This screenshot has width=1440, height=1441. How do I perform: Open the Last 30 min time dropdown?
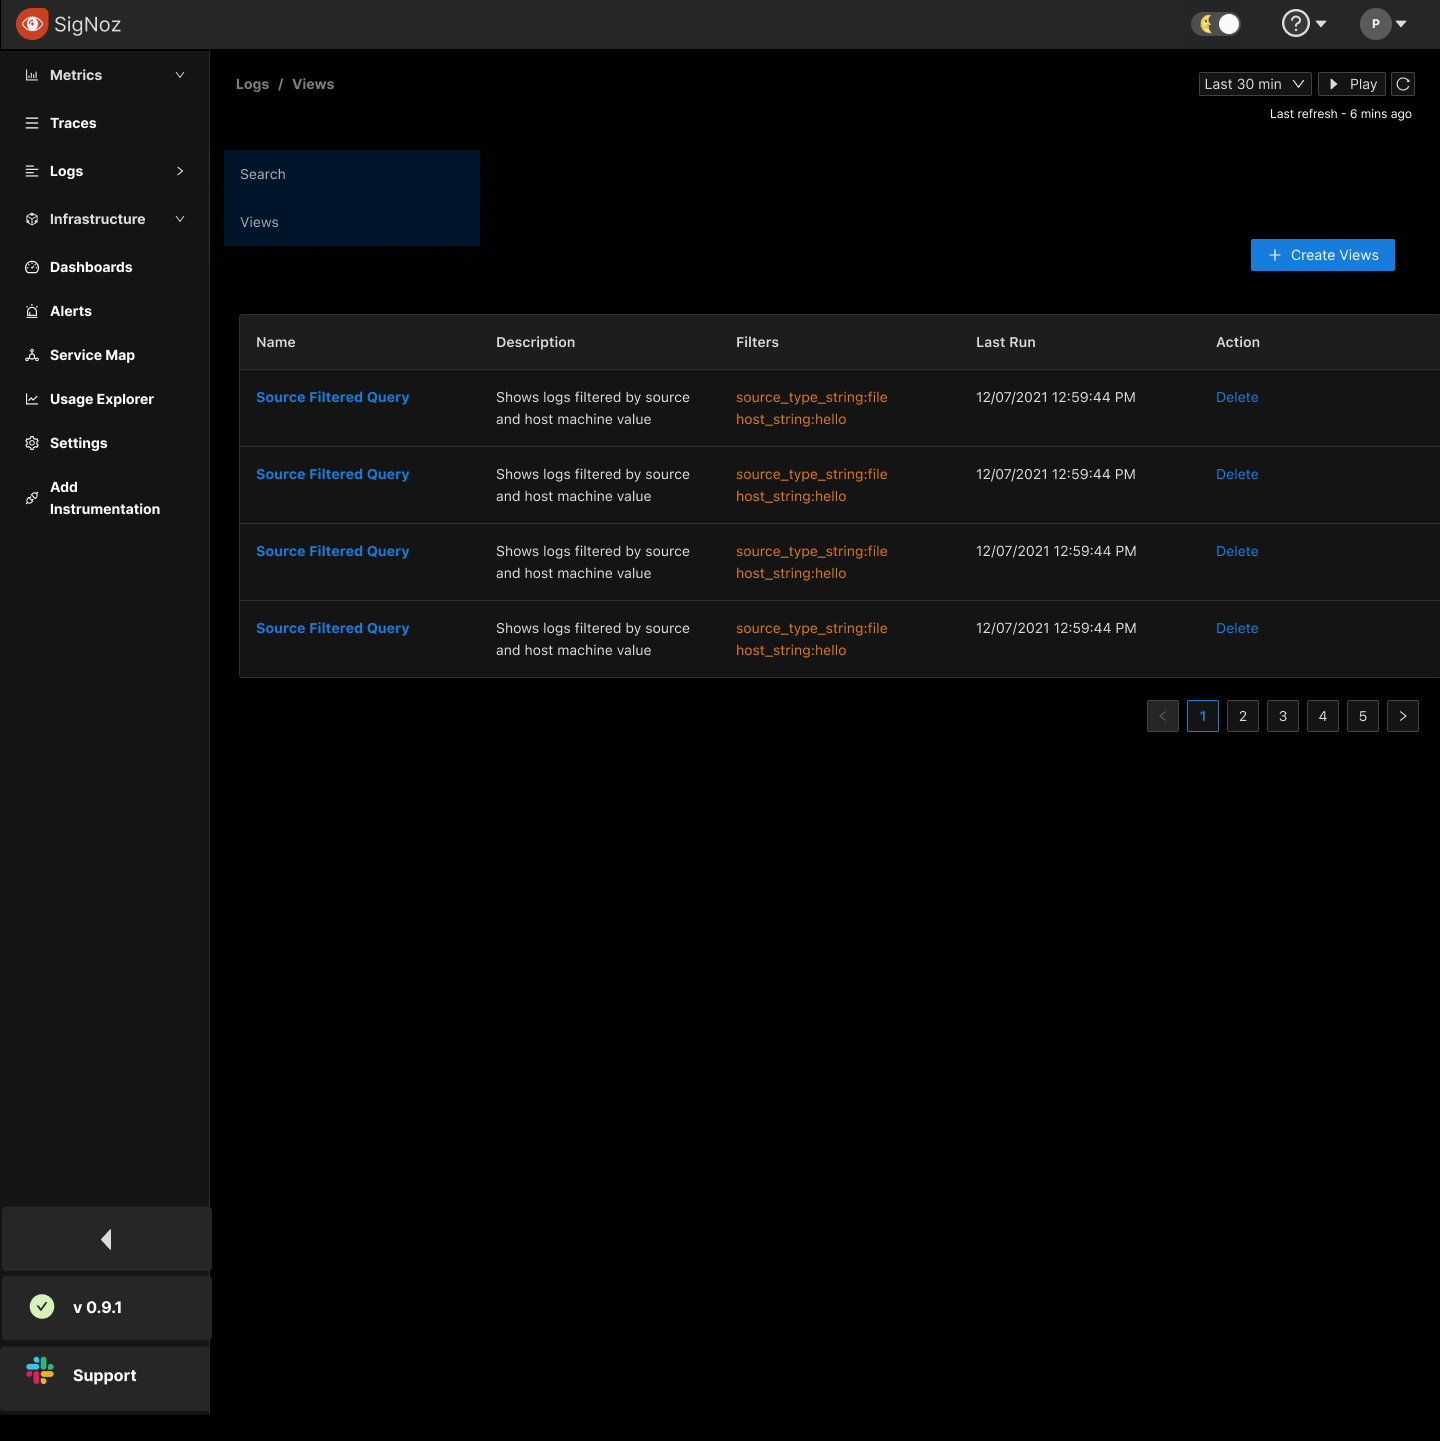[x=1254, y=84]
